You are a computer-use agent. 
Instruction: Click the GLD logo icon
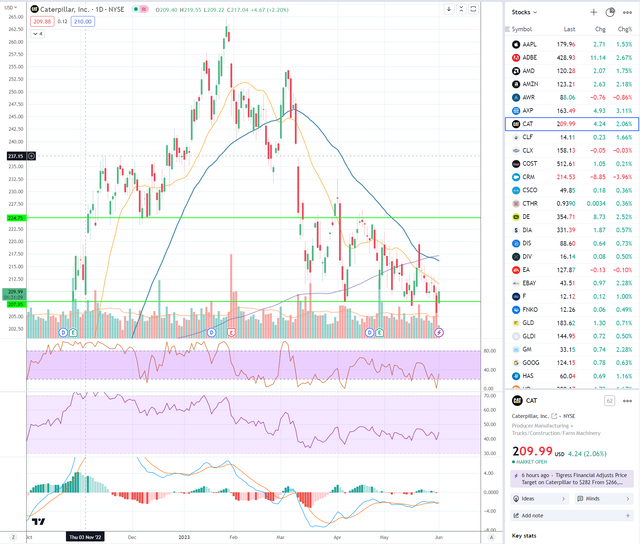click(516, 323)
